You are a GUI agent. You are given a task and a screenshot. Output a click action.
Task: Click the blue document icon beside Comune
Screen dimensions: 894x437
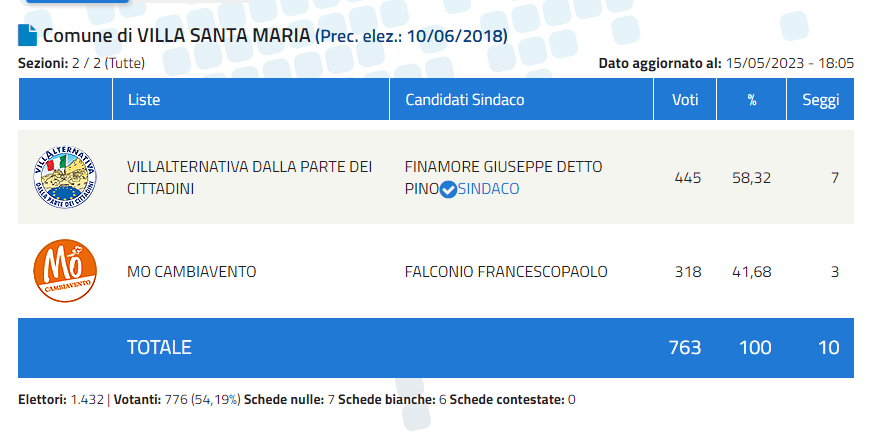27,35
